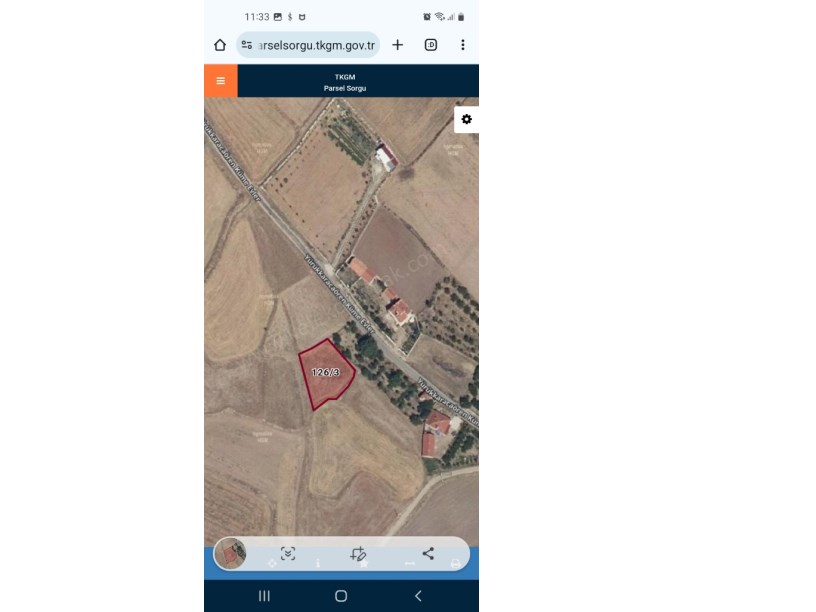
Task: Tap the scroll capture icon
Action: [x=288, y=553]
